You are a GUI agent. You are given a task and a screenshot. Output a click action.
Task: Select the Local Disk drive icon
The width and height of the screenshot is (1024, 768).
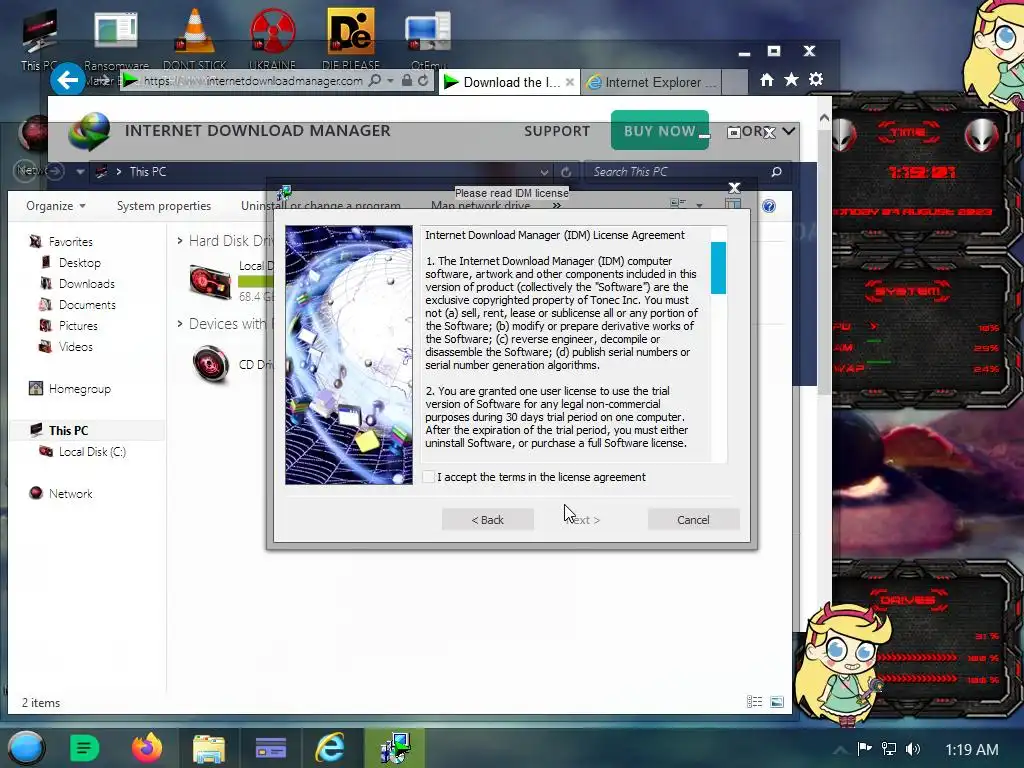pos(210,281)
